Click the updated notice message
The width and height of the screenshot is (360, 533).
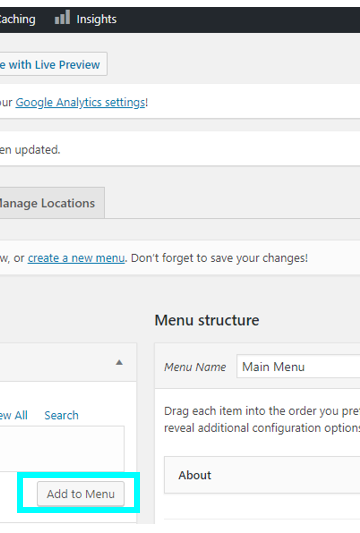click(30, 150)
